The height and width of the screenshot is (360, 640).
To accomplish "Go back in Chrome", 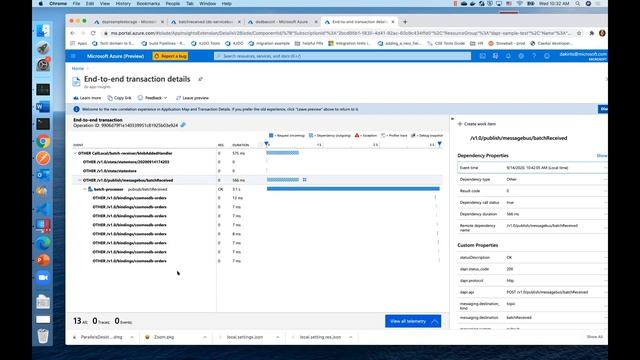I will pos(72,33).
